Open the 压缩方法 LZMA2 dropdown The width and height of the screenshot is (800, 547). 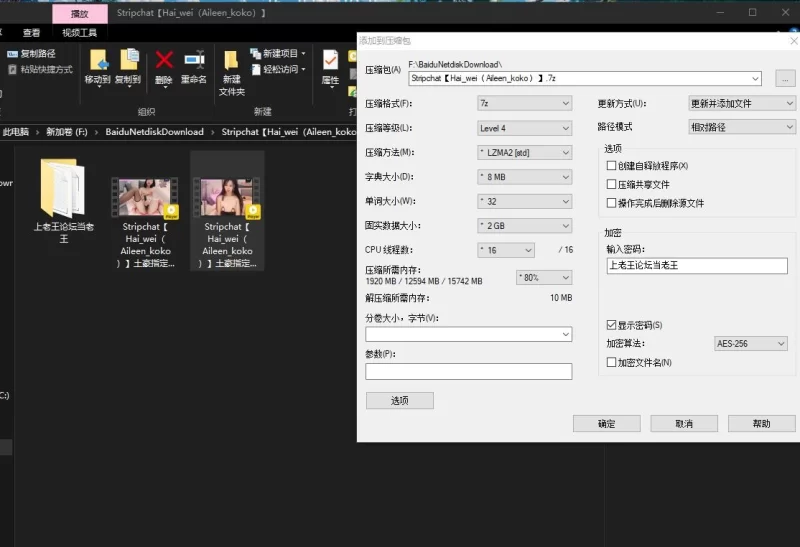coord(524,153)
